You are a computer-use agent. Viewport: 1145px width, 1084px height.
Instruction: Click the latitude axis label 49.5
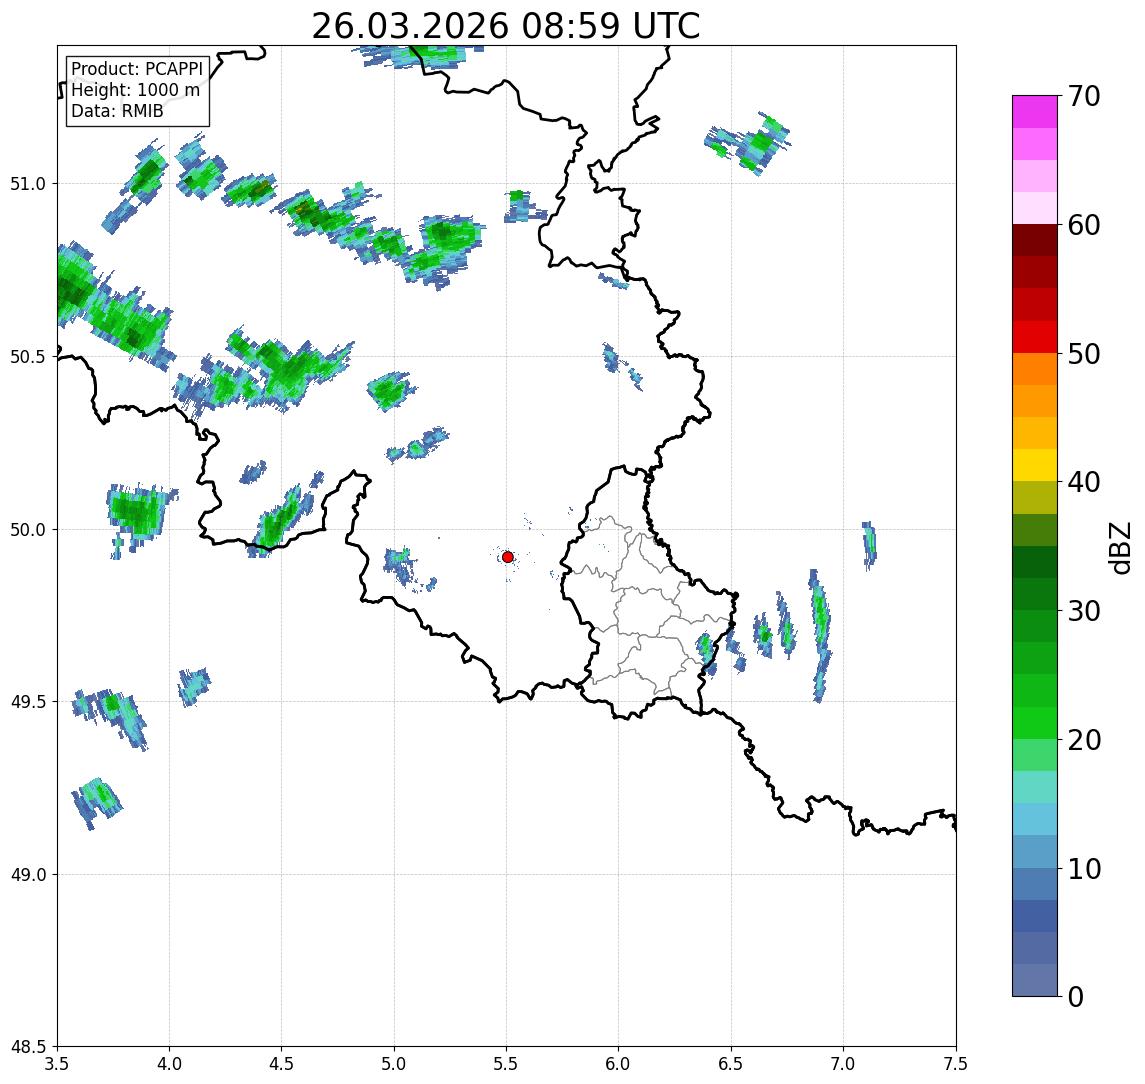point(27,702)
